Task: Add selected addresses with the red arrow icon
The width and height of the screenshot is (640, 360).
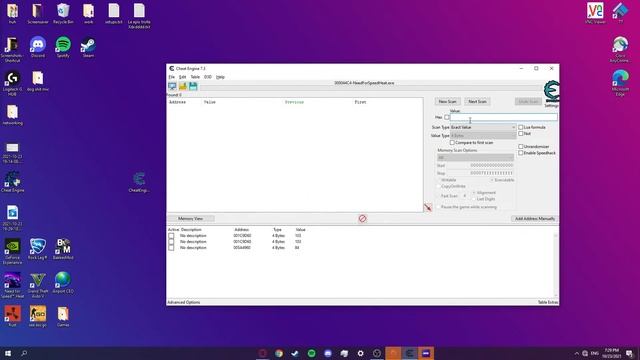Action: [428, 207]
